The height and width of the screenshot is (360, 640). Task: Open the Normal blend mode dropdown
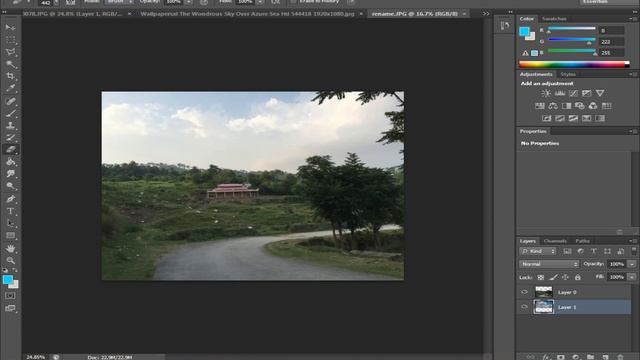point(549,264)
